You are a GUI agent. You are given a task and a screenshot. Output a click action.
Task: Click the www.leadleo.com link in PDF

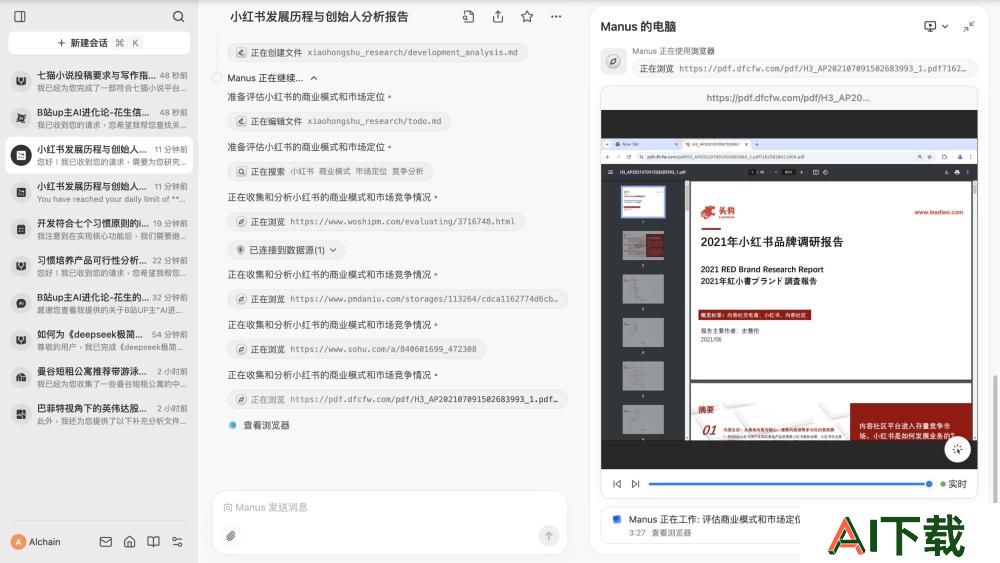coord(938,212)
